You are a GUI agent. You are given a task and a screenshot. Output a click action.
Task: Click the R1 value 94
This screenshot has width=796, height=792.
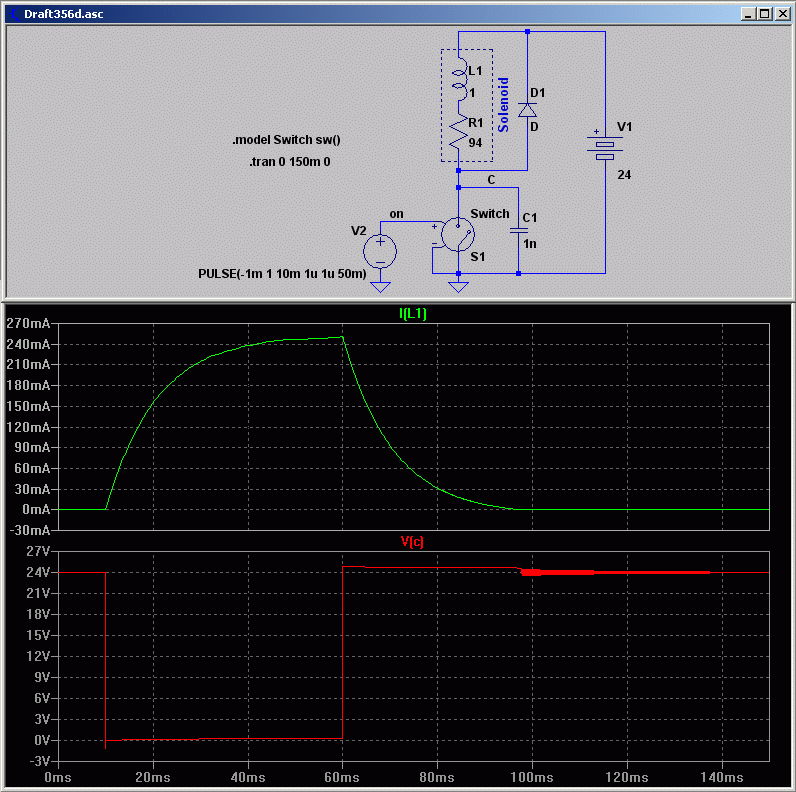[475, 143]
